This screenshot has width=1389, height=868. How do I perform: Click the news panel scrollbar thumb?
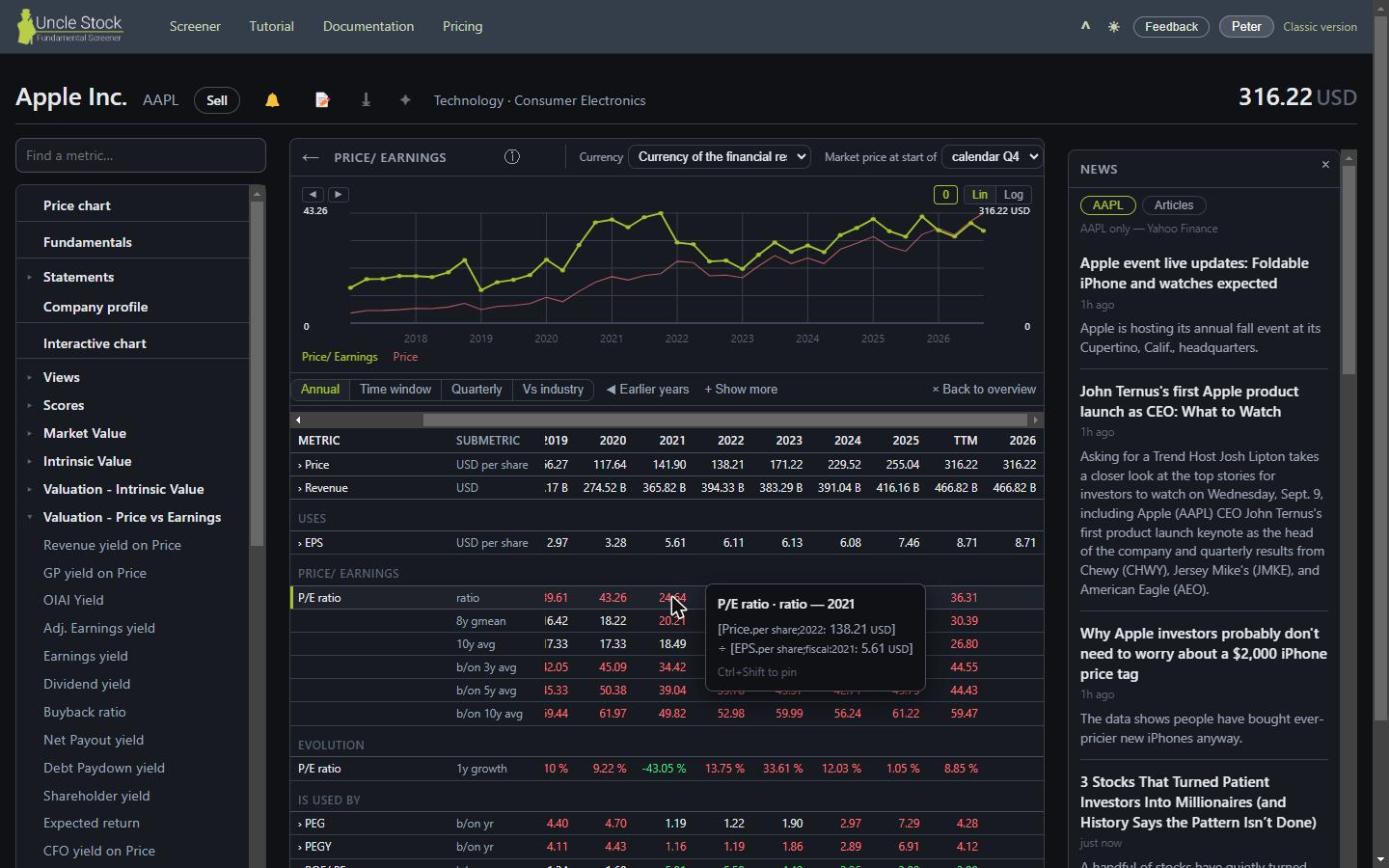(1349, 271)
